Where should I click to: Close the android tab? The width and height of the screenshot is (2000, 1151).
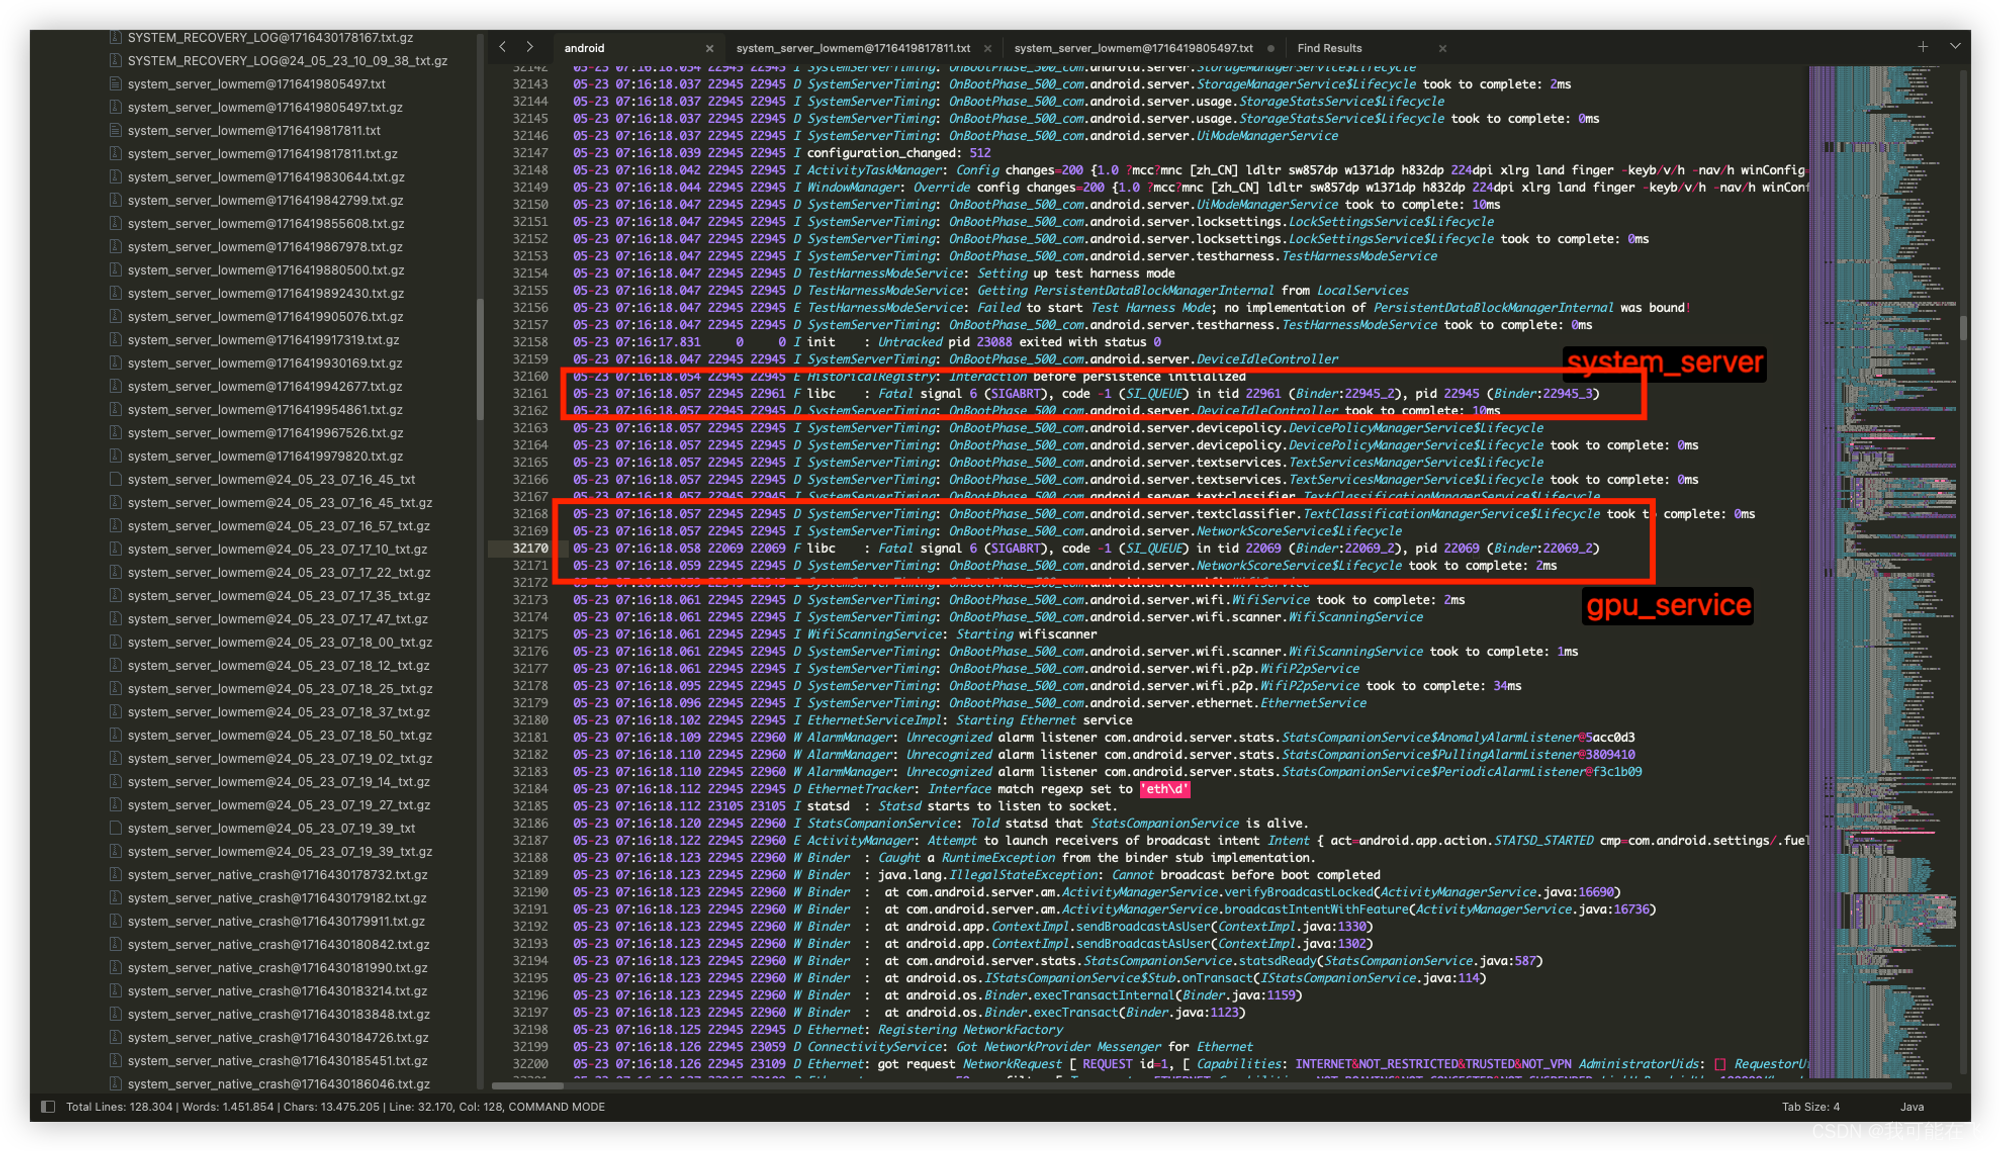(x=710, y=48)
